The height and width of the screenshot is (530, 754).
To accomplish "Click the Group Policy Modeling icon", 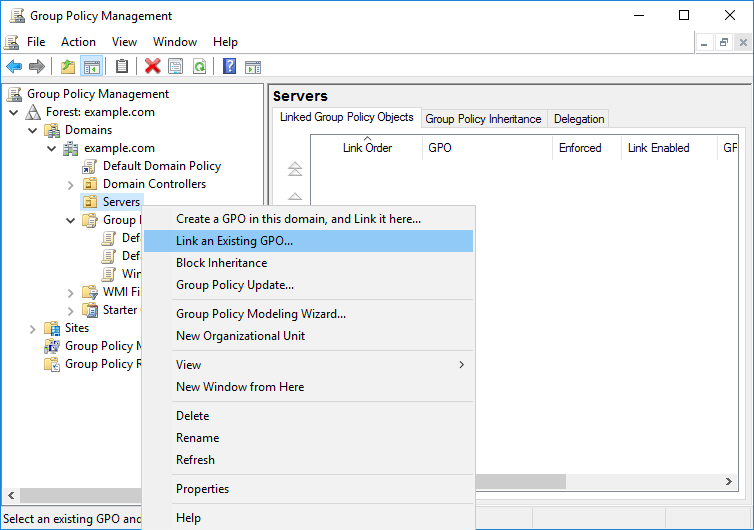I will [52, 346].
